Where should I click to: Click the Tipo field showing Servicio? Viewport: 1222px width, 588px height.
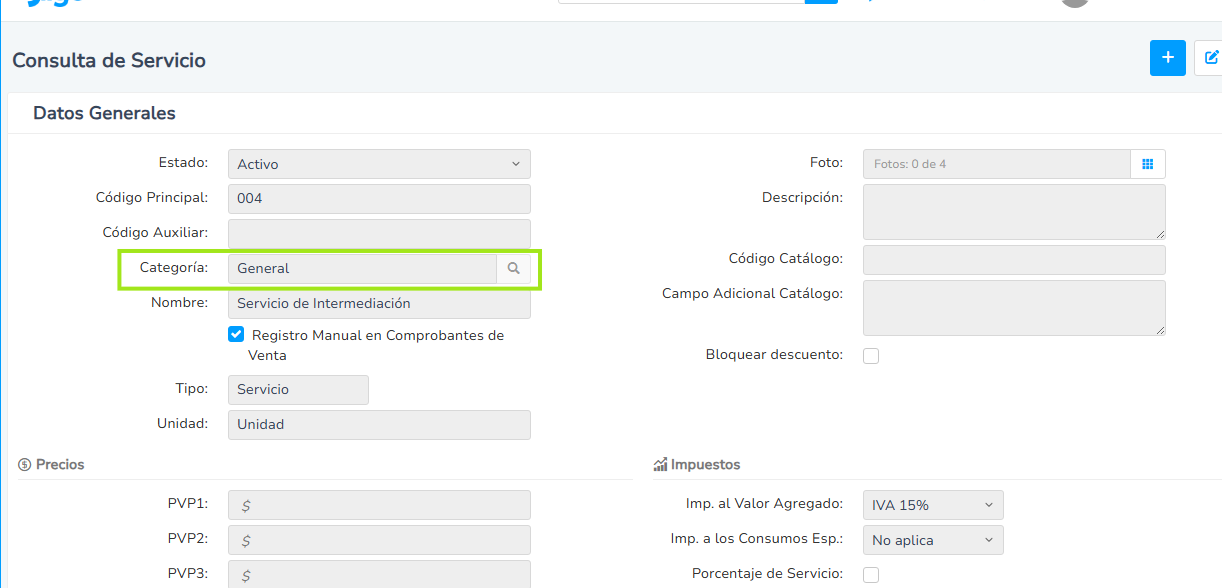[x=298, y=390]
